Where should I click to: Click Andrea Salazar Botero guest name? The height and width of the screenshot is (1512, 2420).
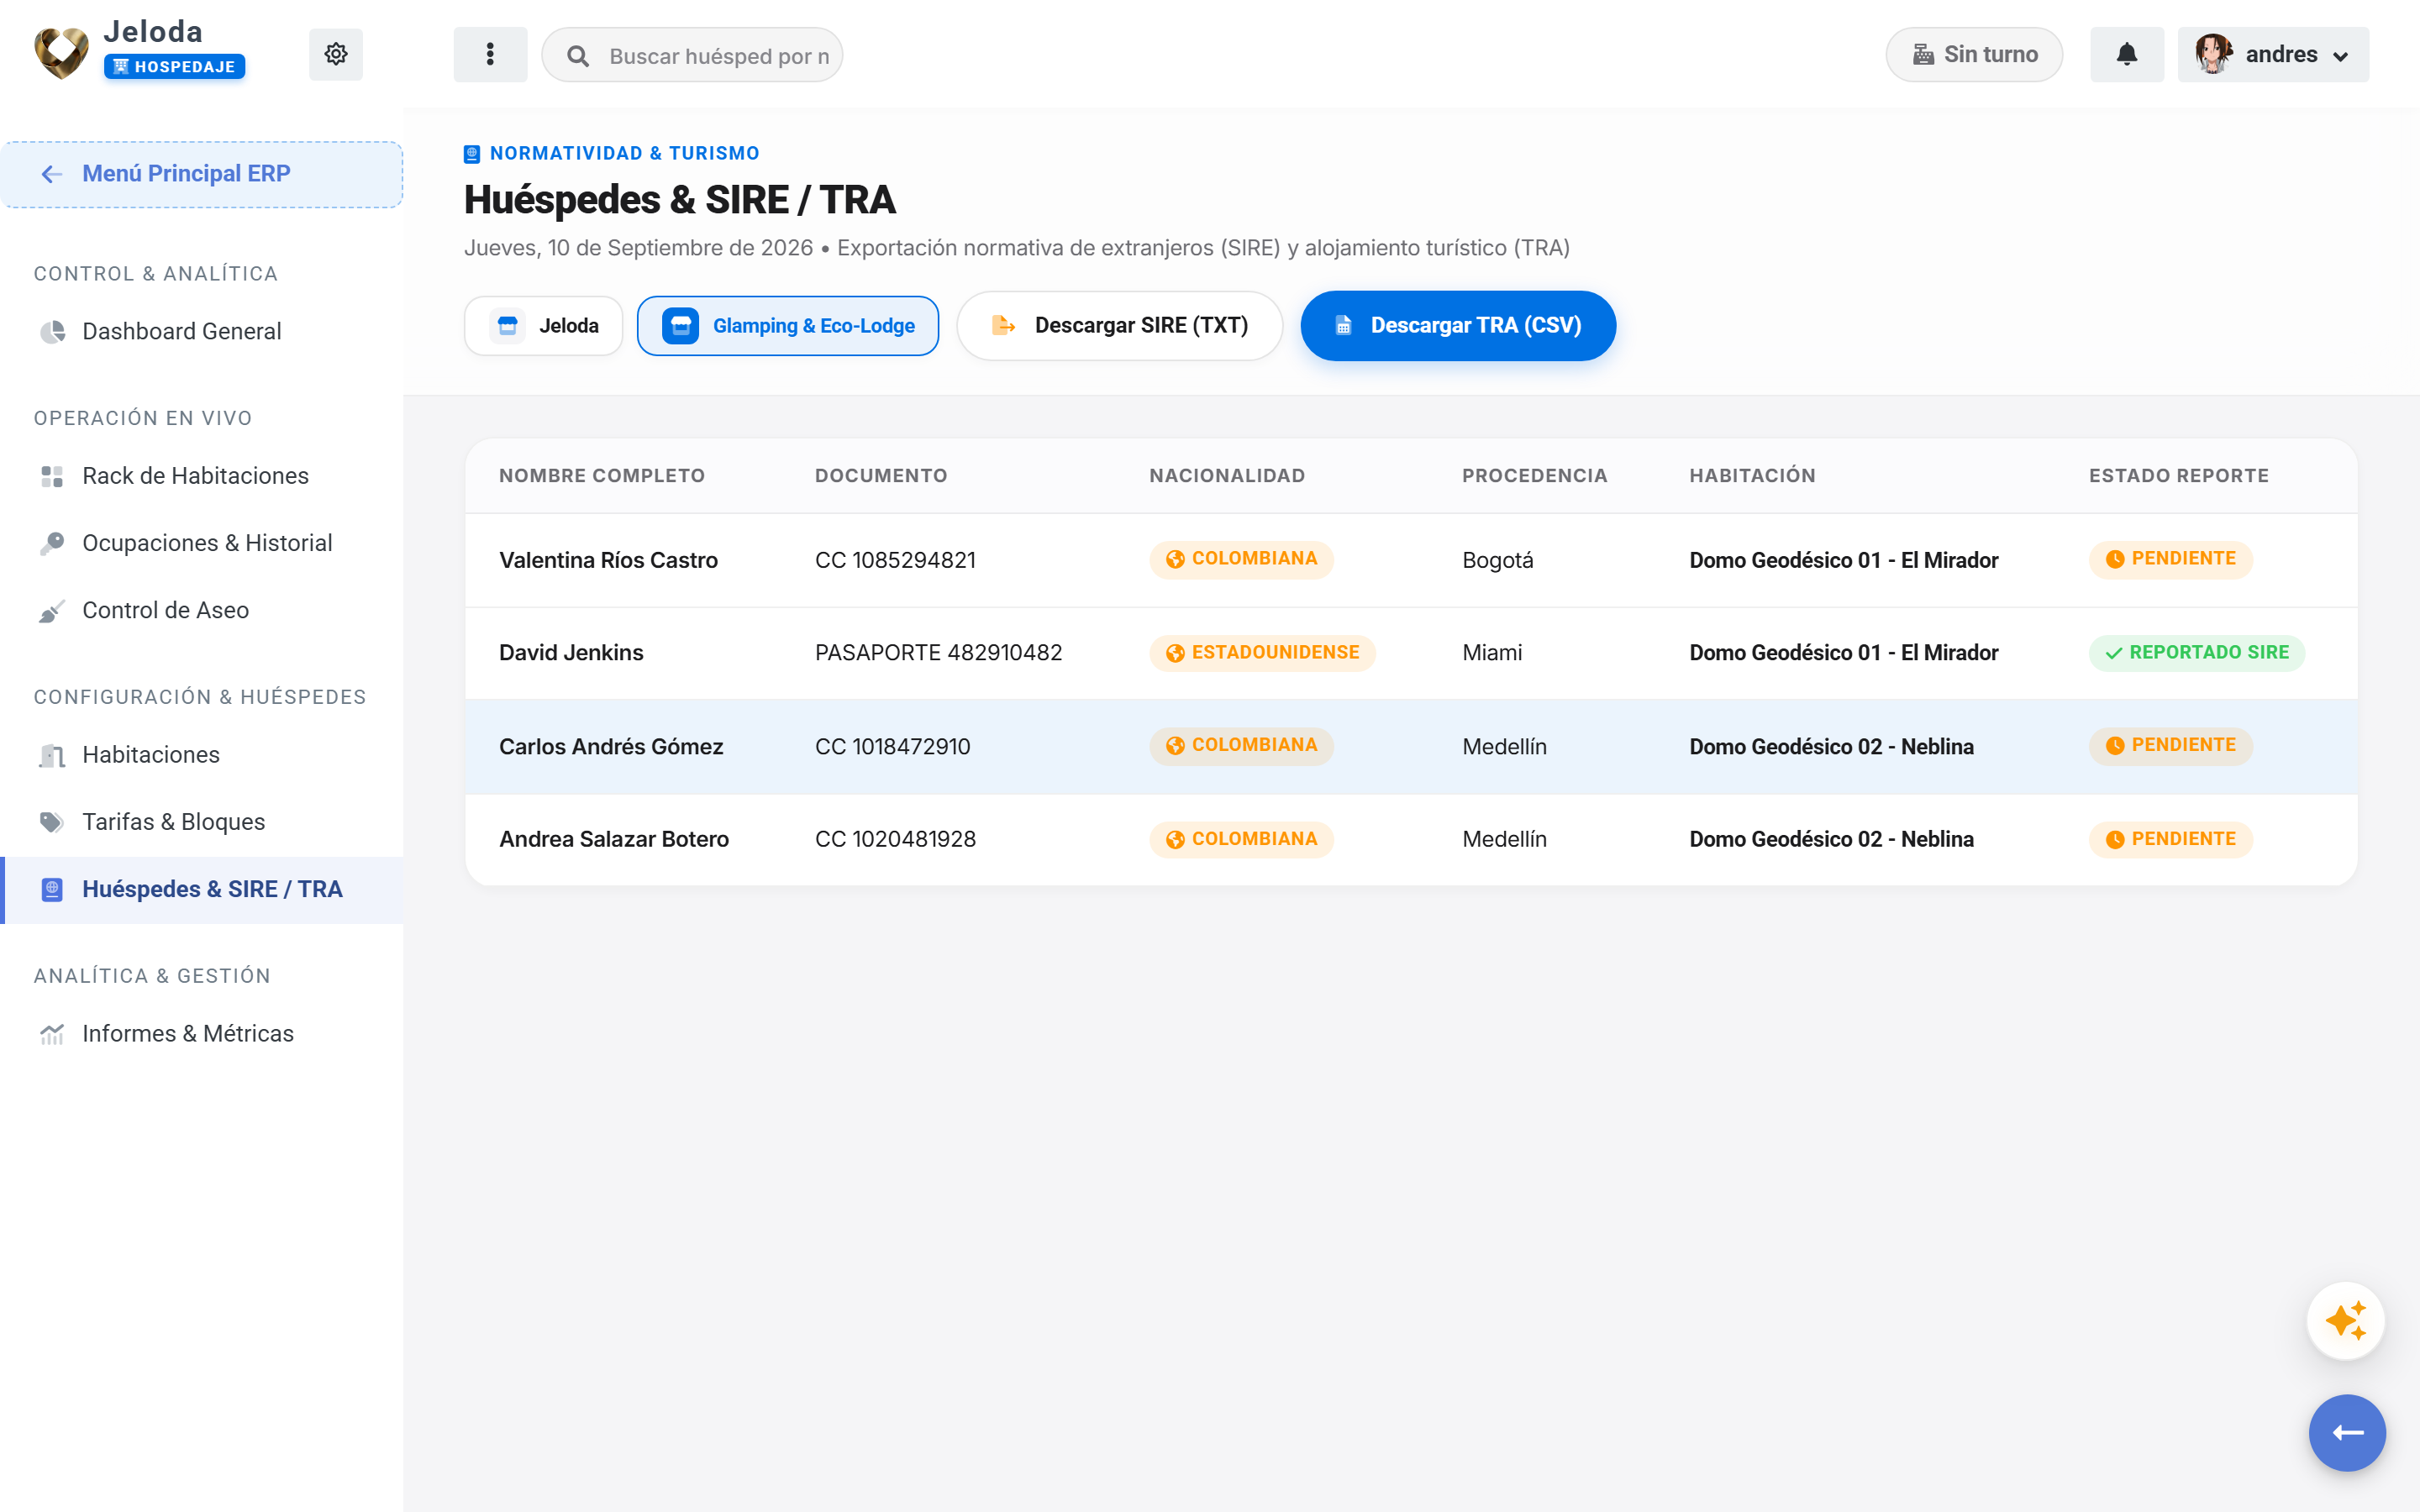point(614,839)
